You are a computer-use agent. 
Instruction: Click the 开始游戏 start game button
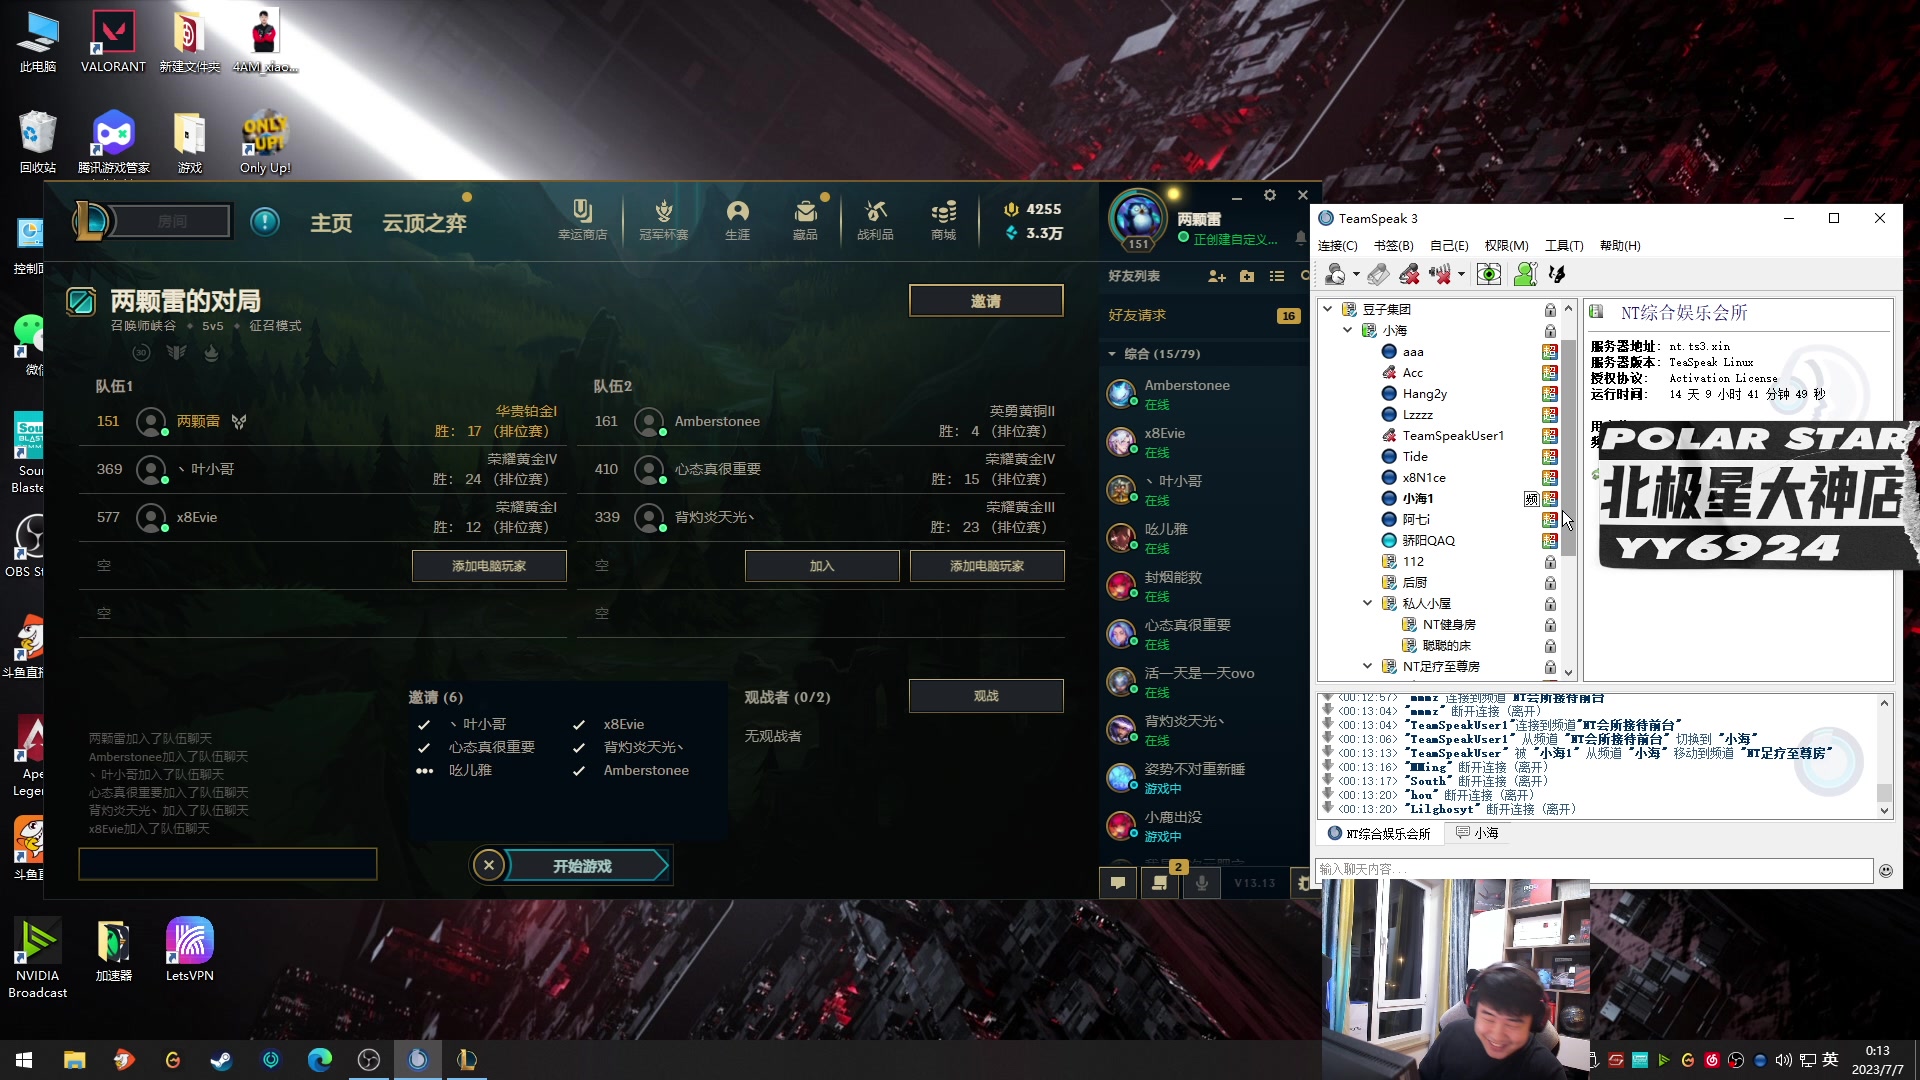[583, 866]
